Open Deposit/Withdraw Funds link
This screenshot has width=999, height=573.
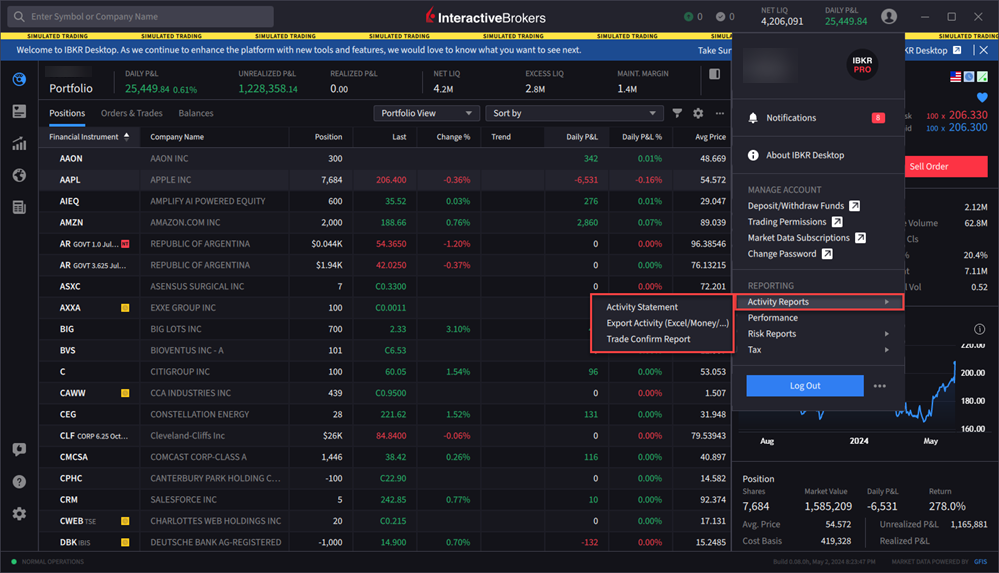(x=803, y=206)
